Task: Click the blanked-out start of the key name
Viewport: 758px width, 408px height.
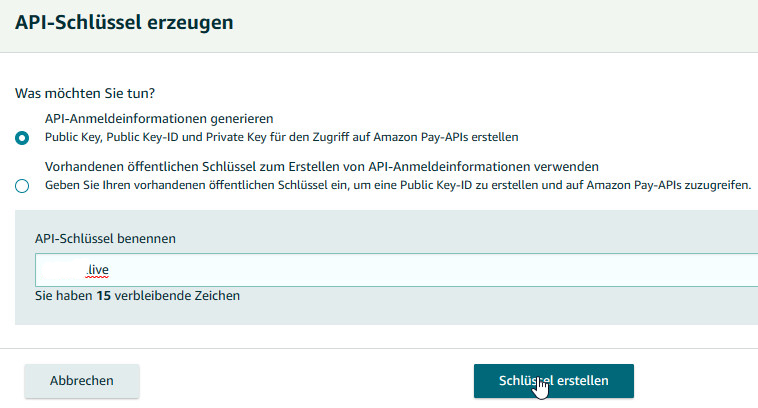Action: 64,270
